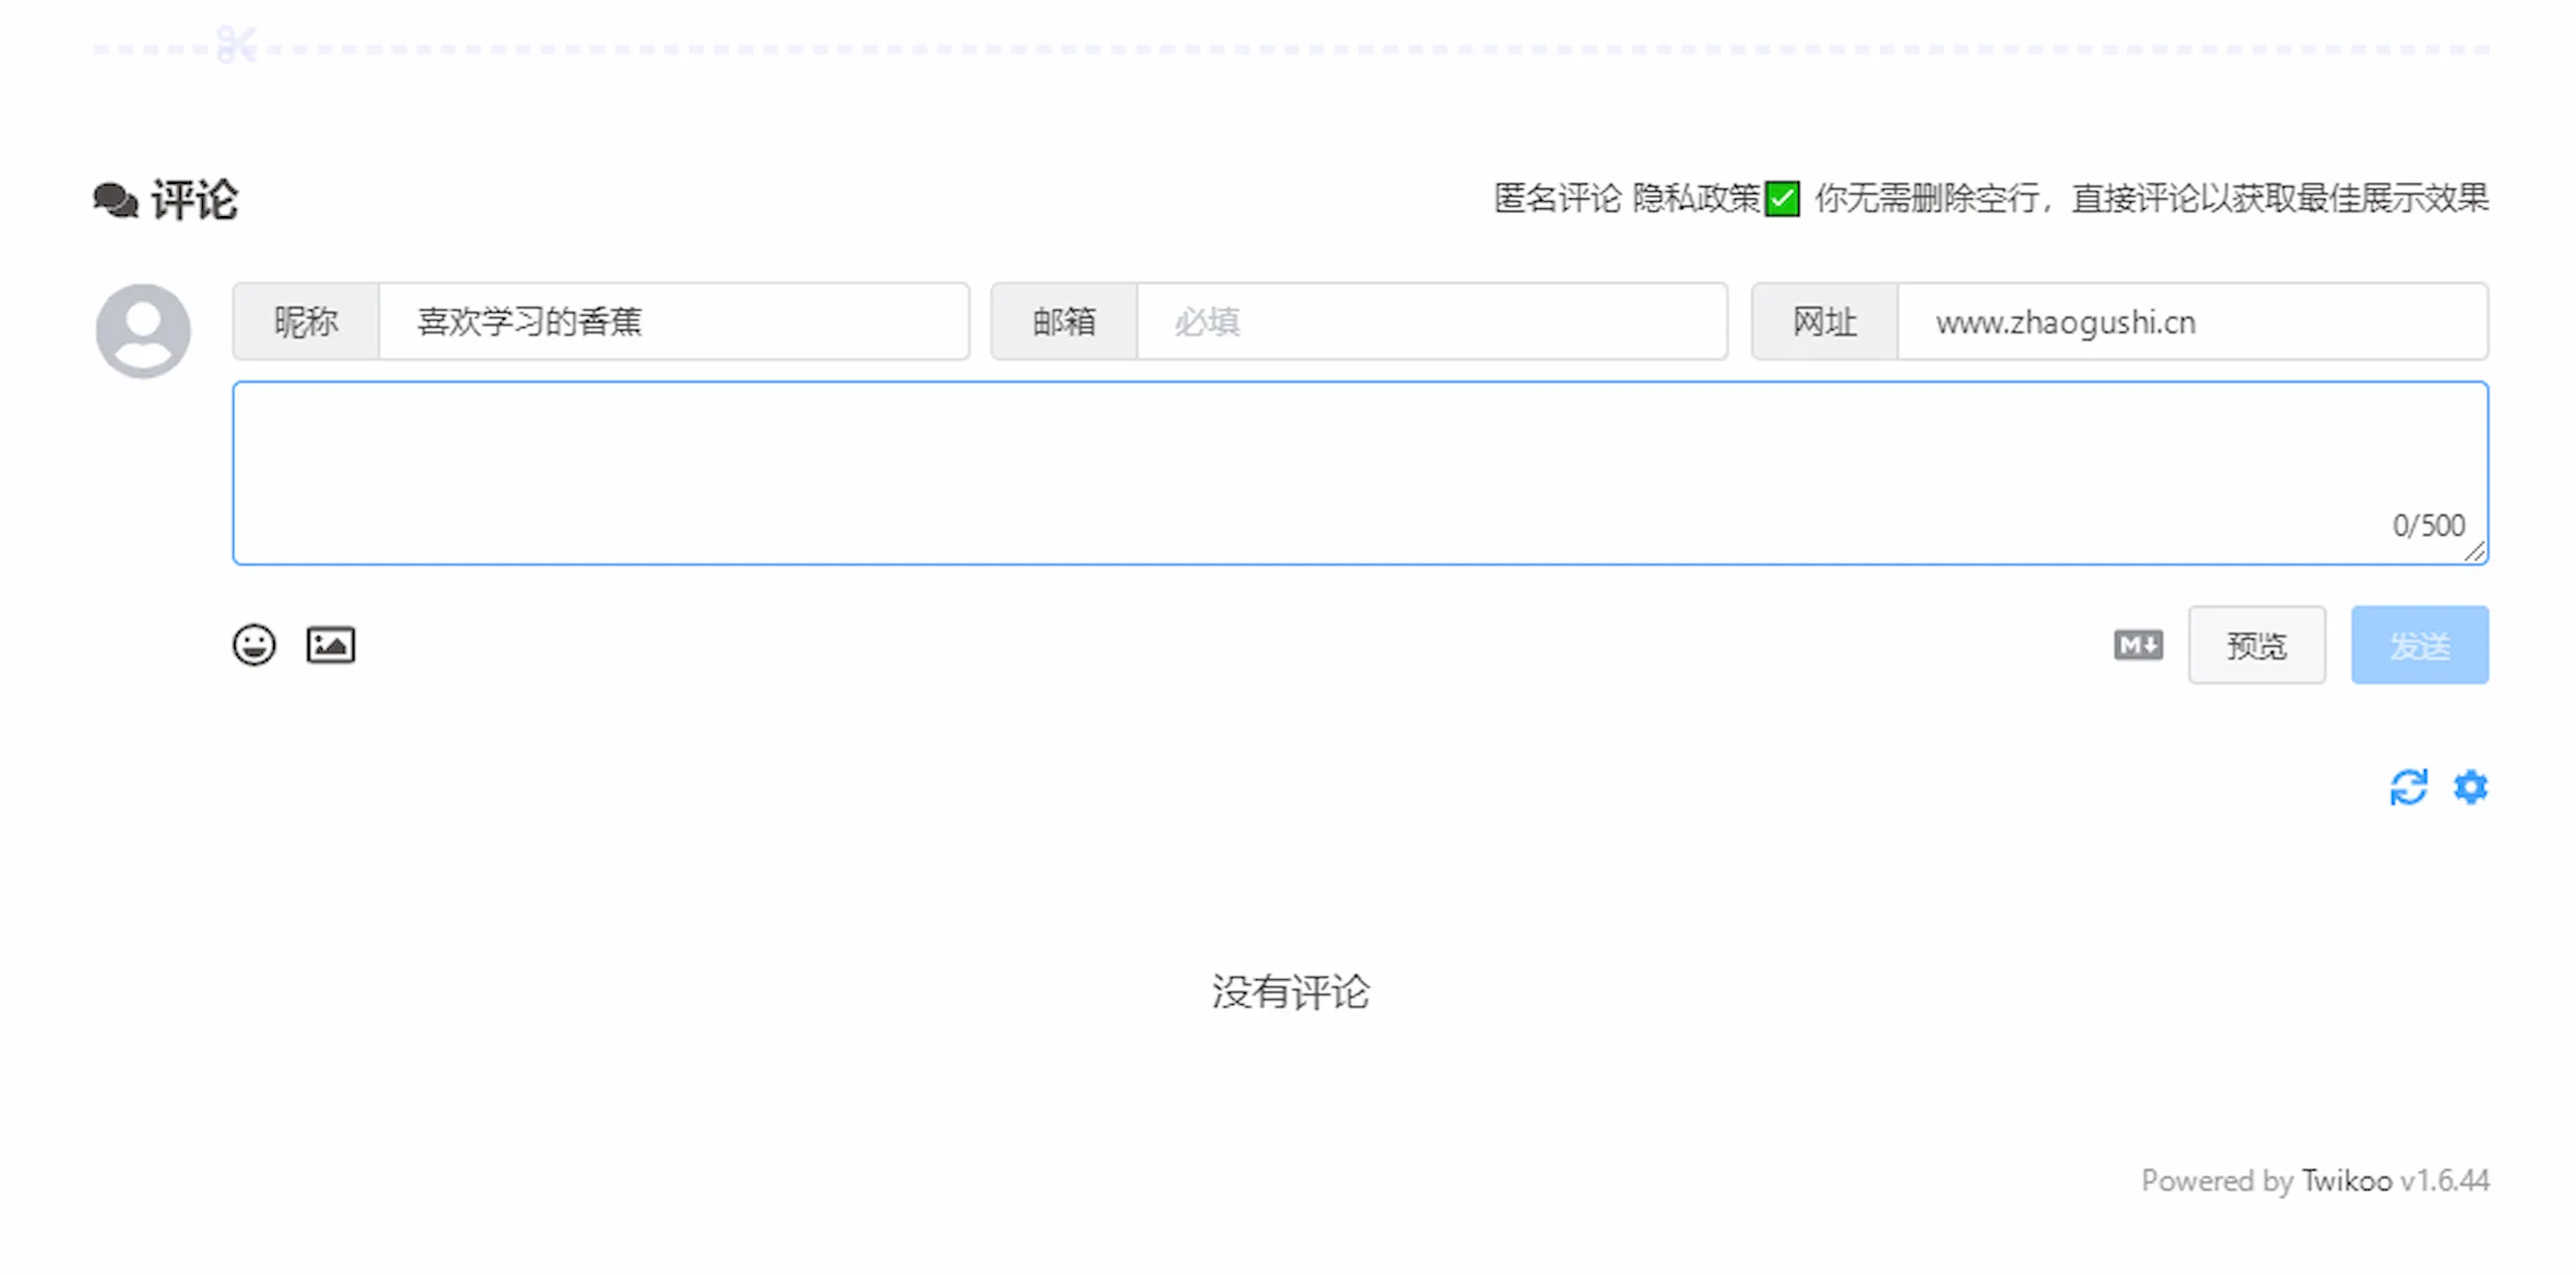
Task: Open the emoji picker smiley icon
Action: point(254,645)
